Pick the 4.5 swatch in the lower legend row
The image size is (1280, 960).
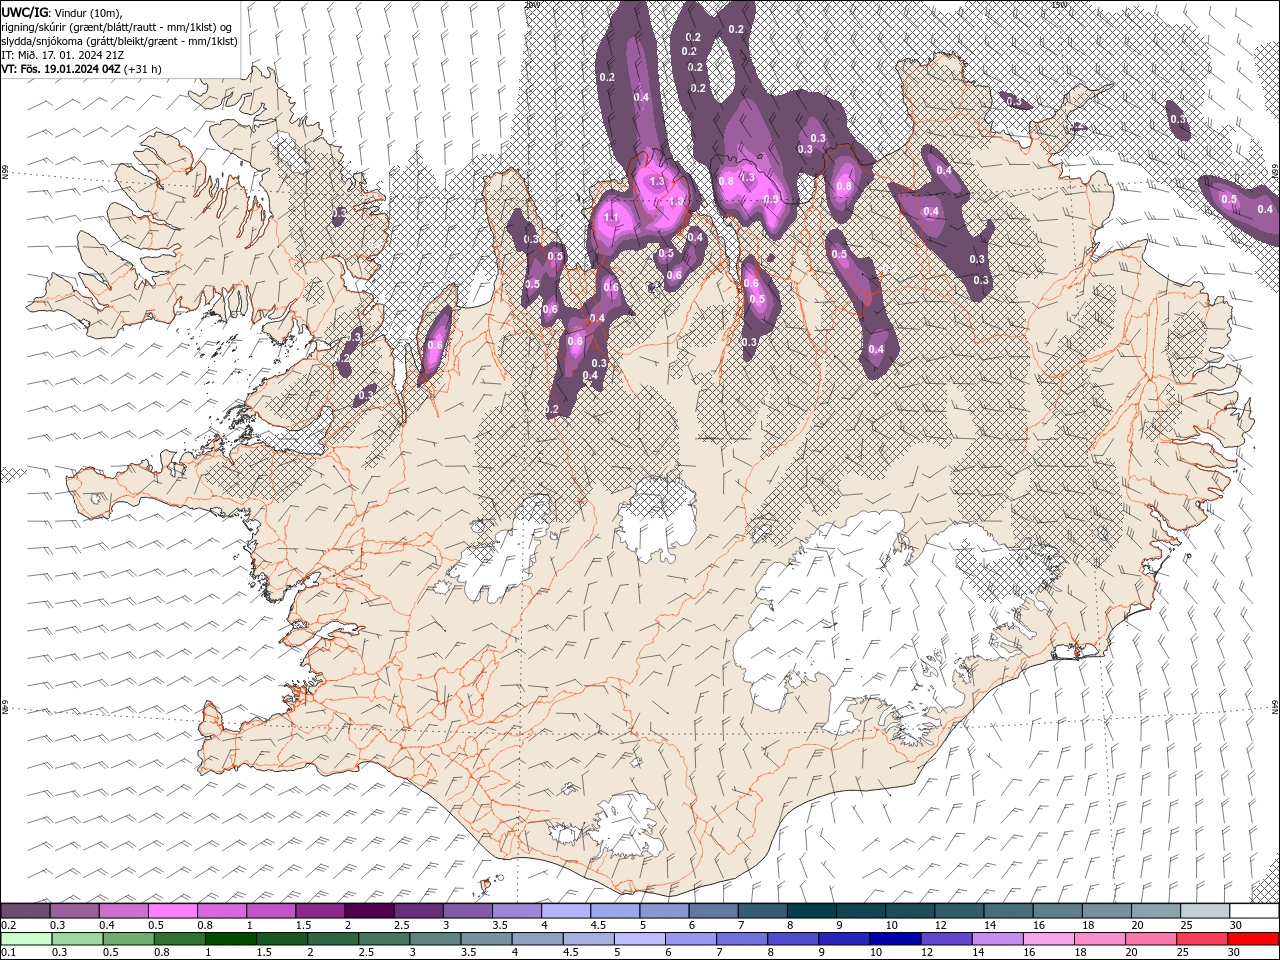pos(588,939)
